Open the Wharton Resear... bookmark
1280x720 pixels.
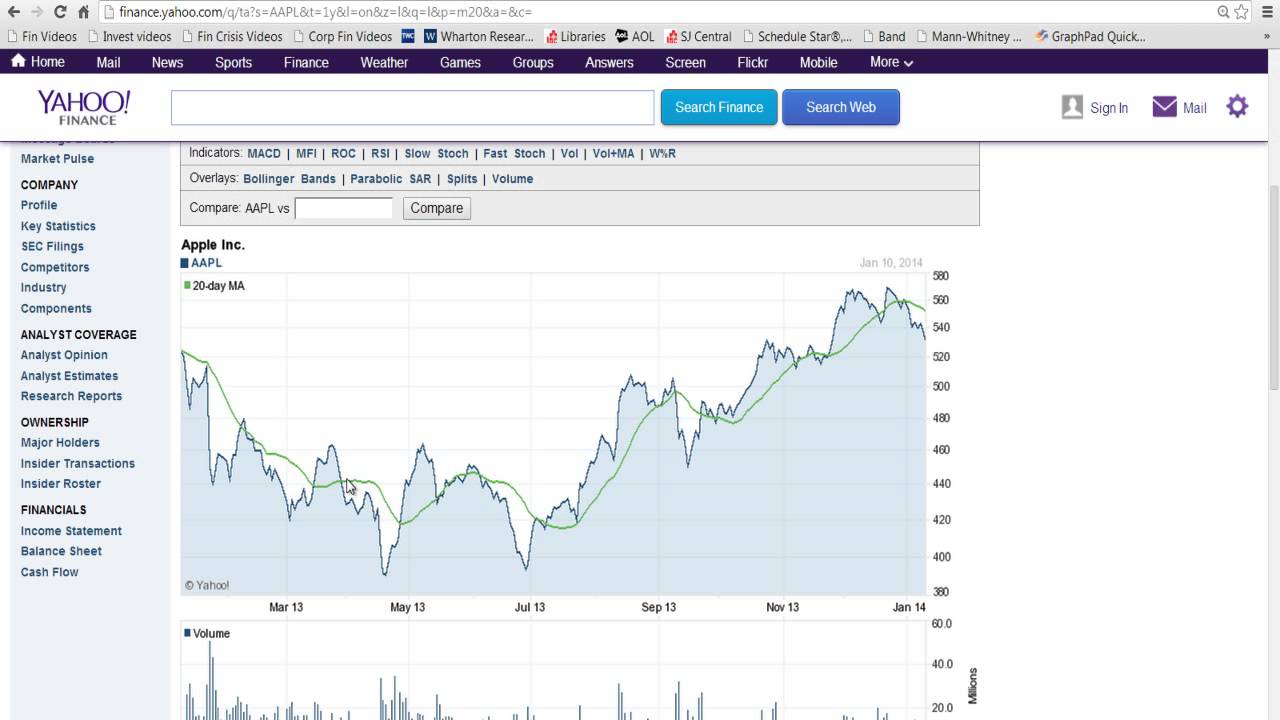coord(478,36)
